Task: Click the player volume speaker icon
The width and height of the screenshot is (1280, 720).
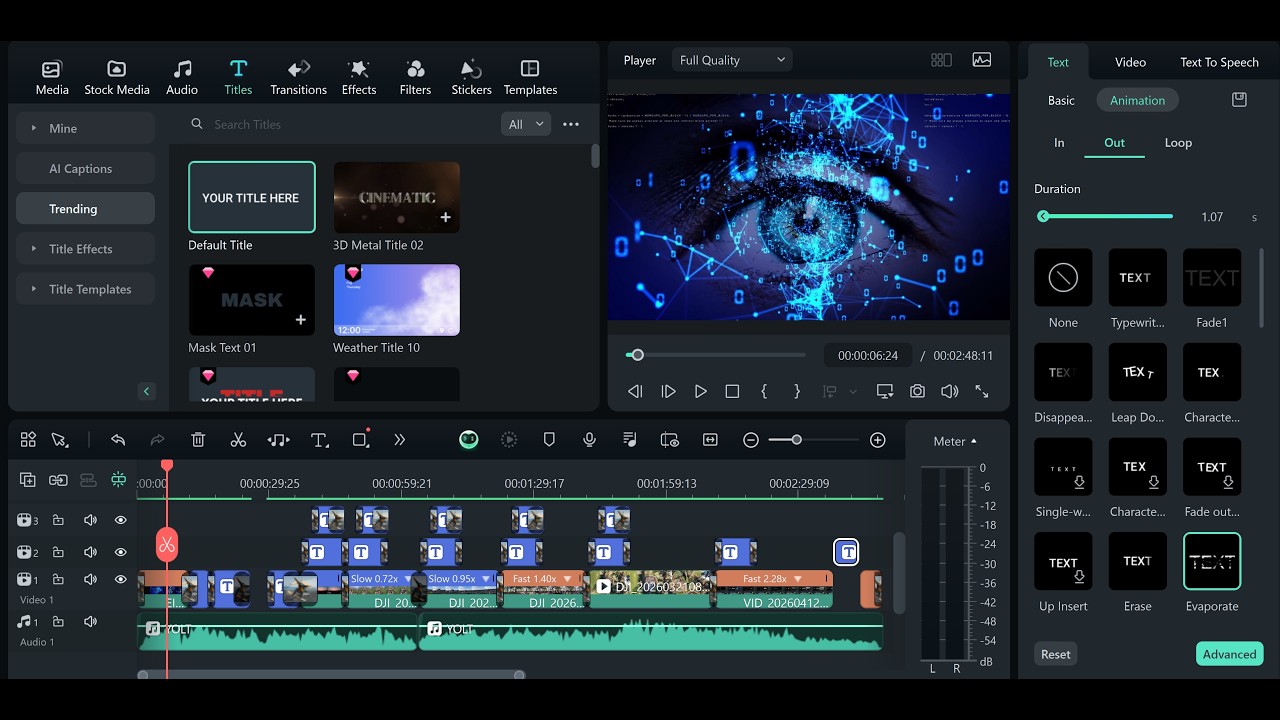Action: click(x=950, y=392)
